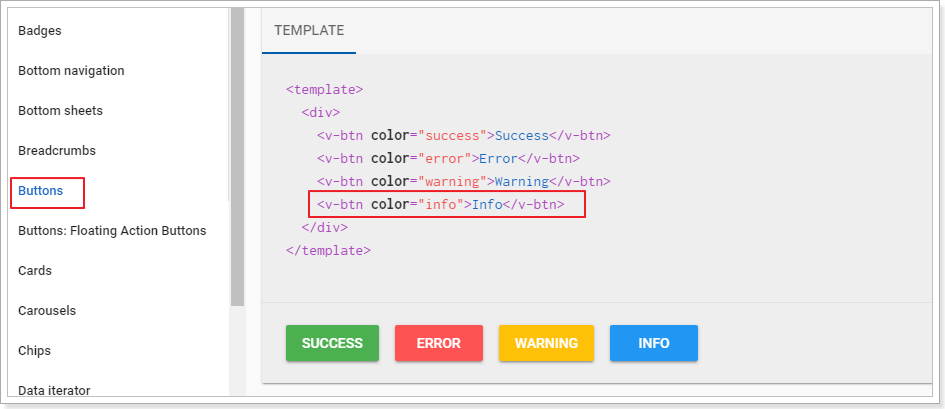Click the red ERROR button
Image resolution: width=945 pixels, height=409 pixels.
coord(438,343)
